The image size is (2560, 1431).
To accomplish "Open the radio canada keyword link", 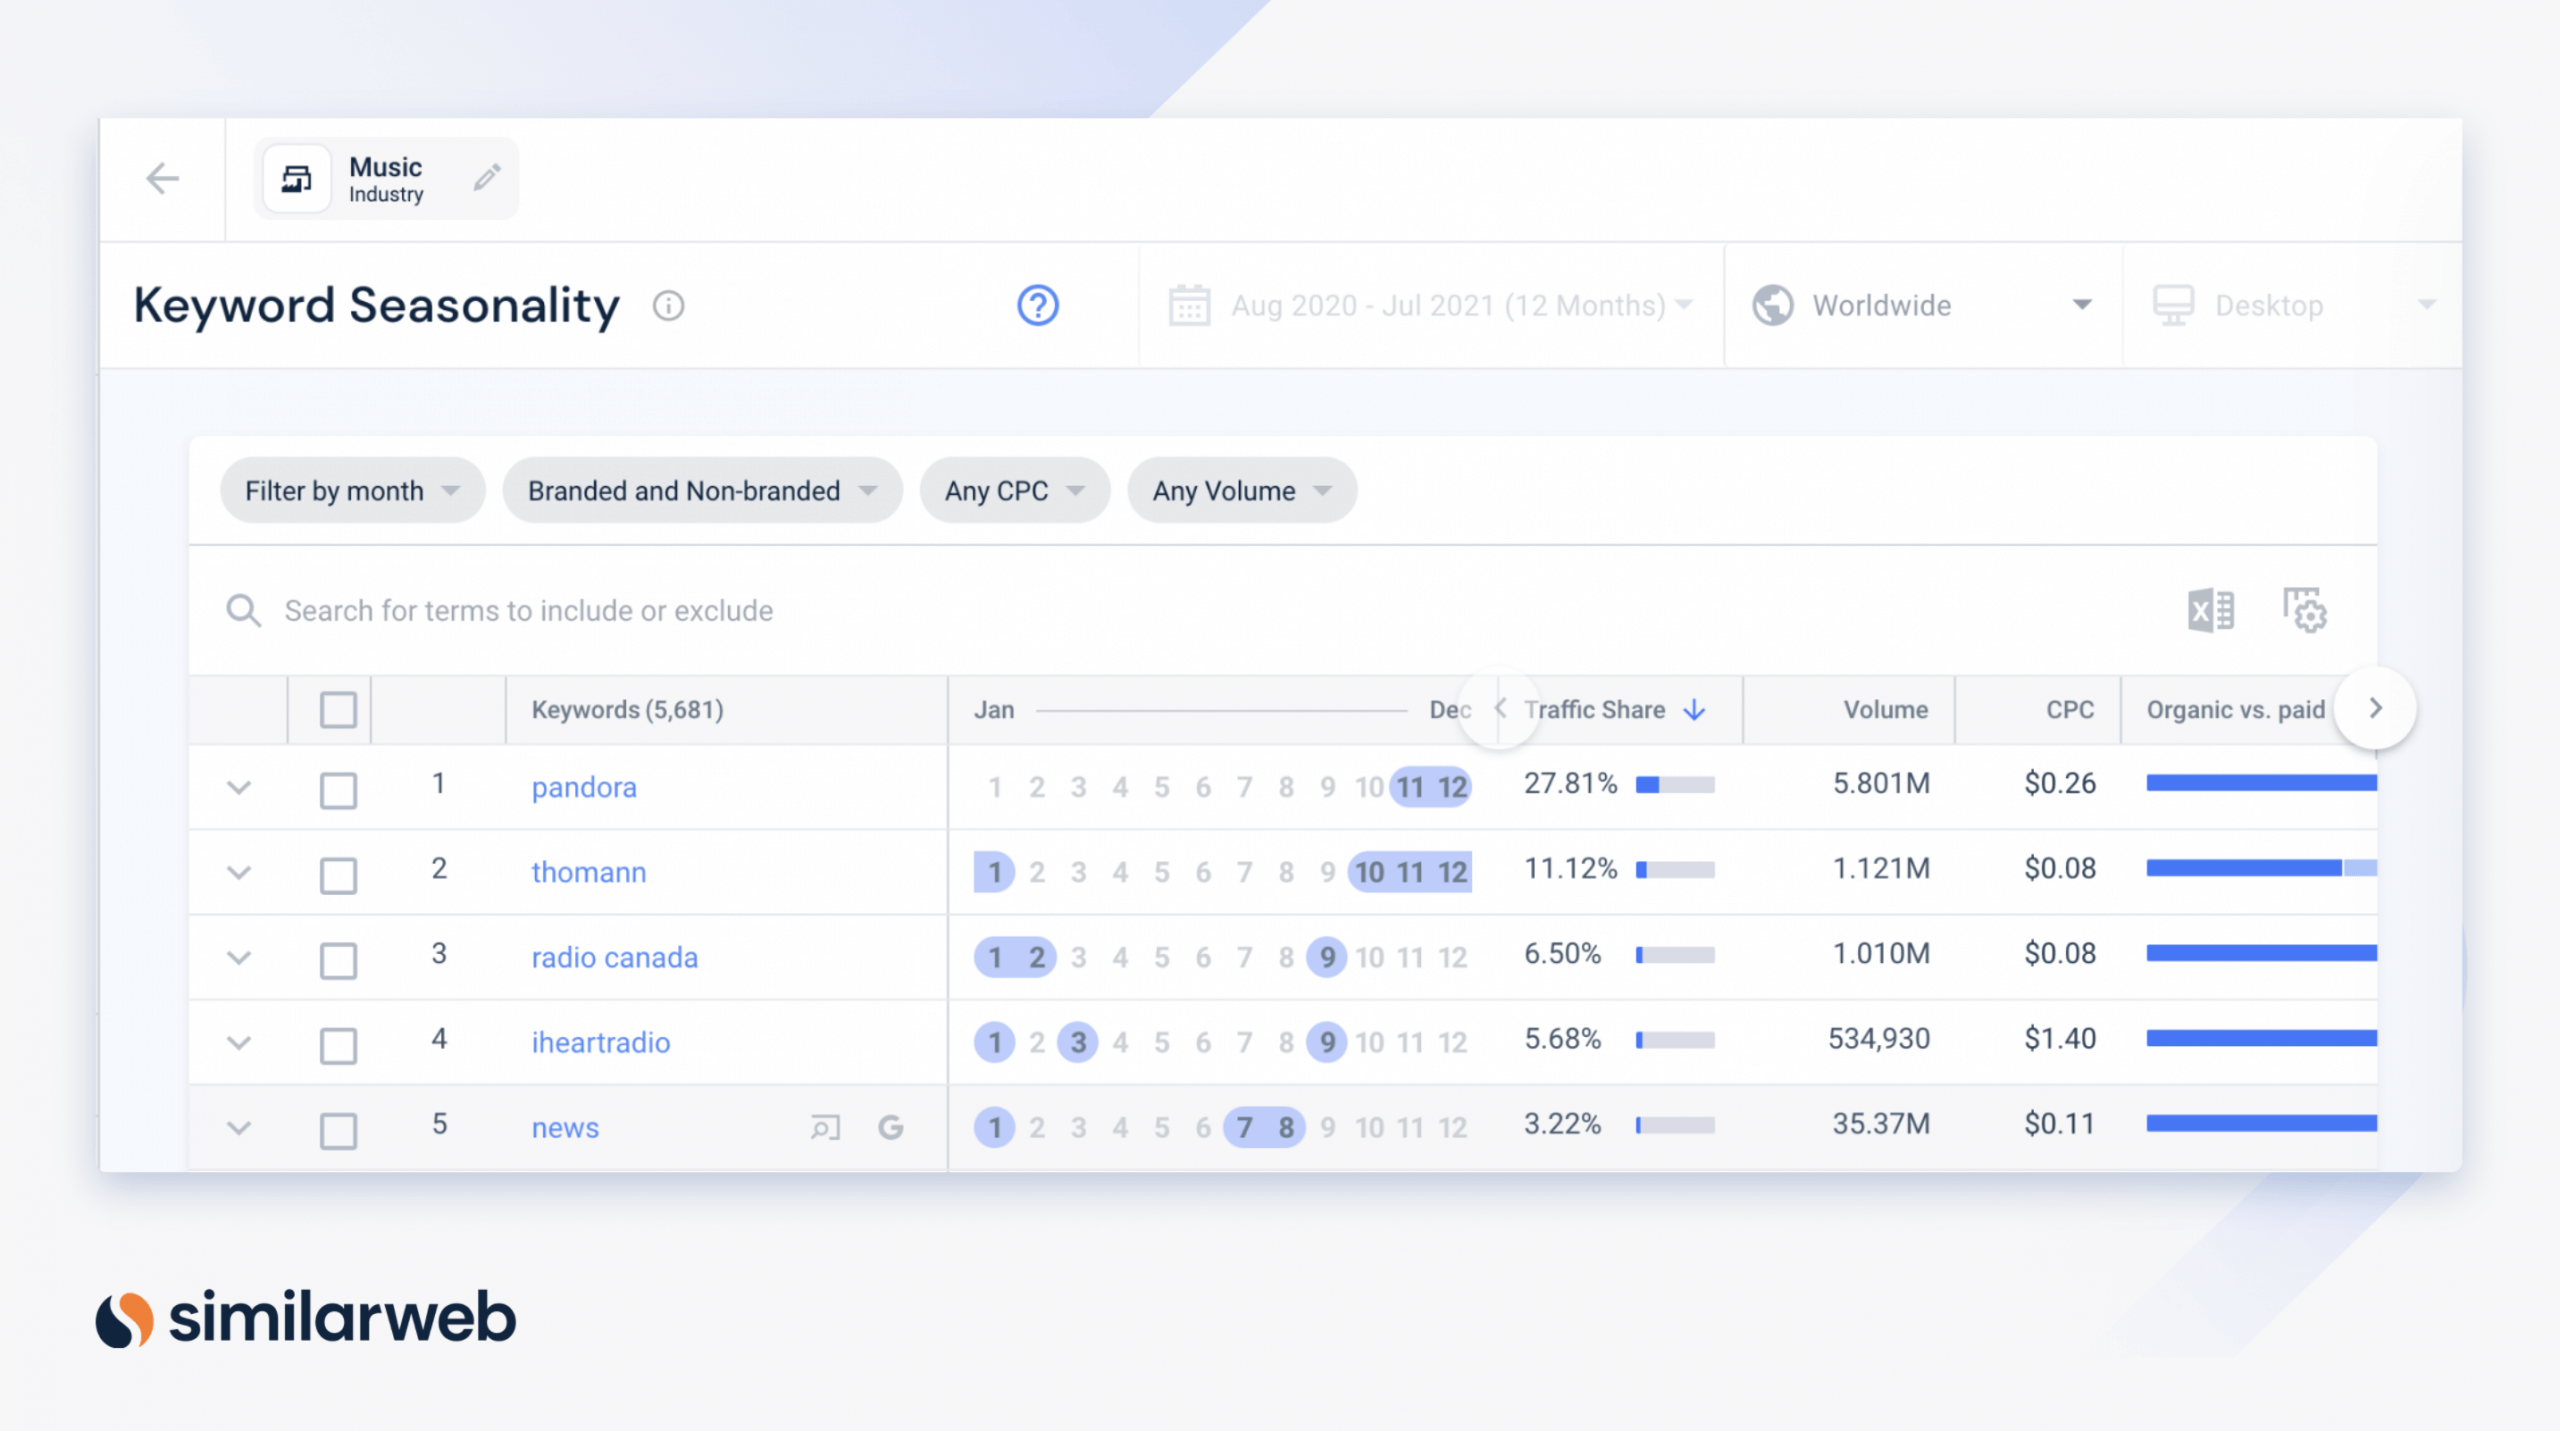I will click(614, 958).
